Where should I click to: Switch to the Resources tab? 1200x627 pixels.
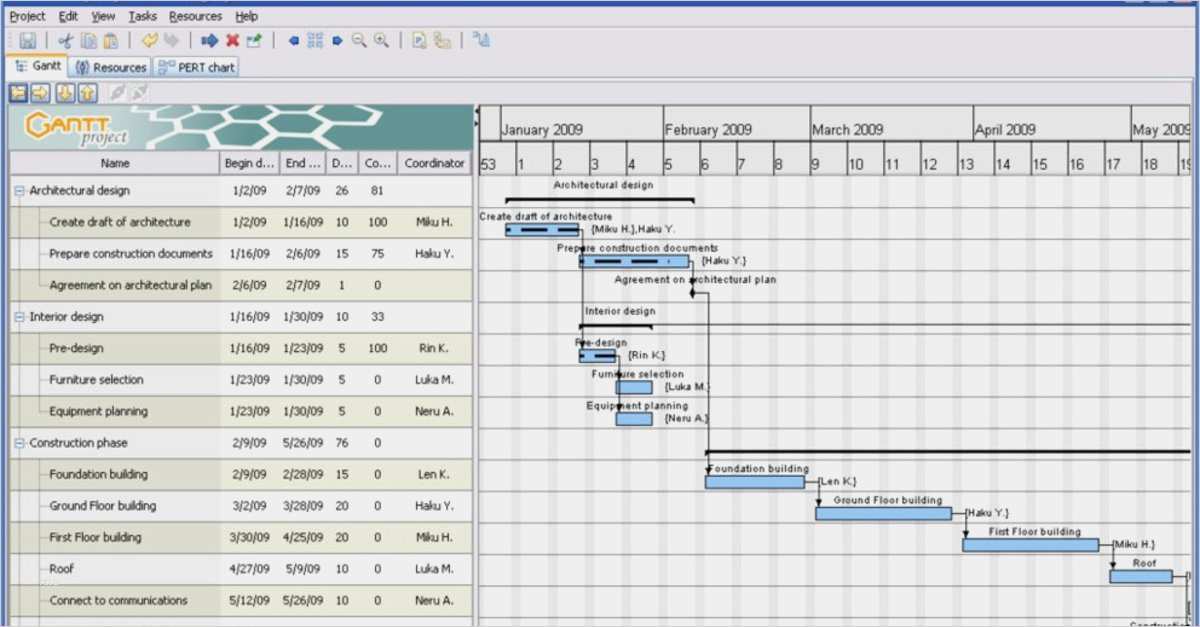click(x=111, y=68)
